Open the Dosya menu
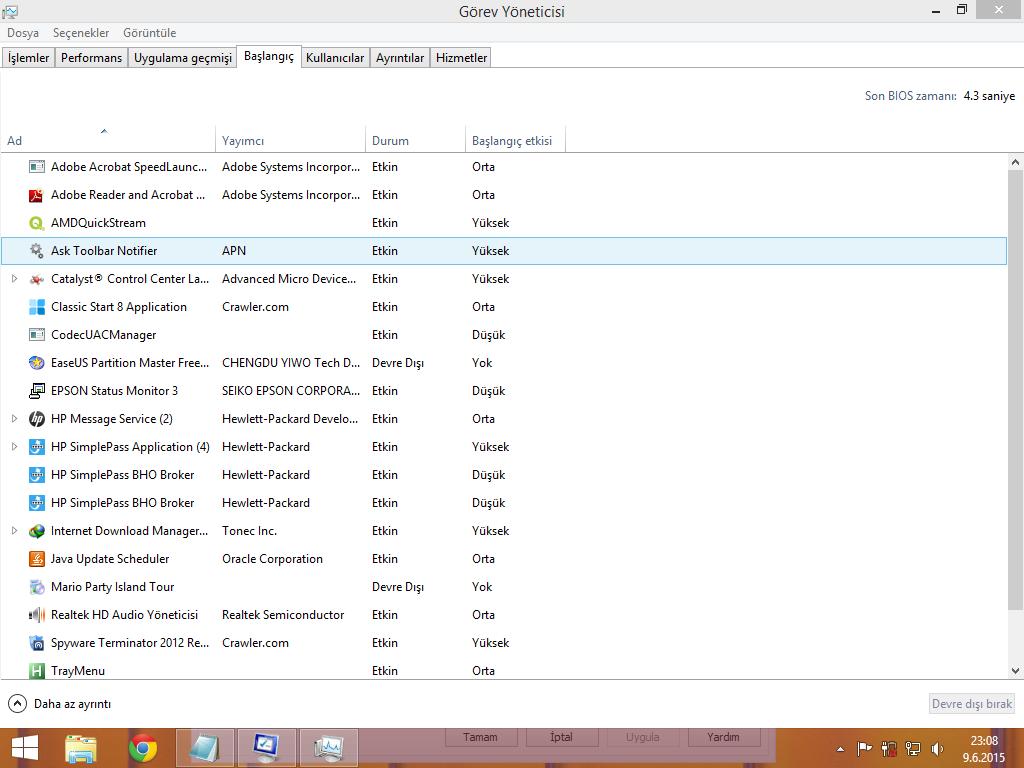Image resolution: width=1024 pixels, height=768 pixels. tap(23, 33)
